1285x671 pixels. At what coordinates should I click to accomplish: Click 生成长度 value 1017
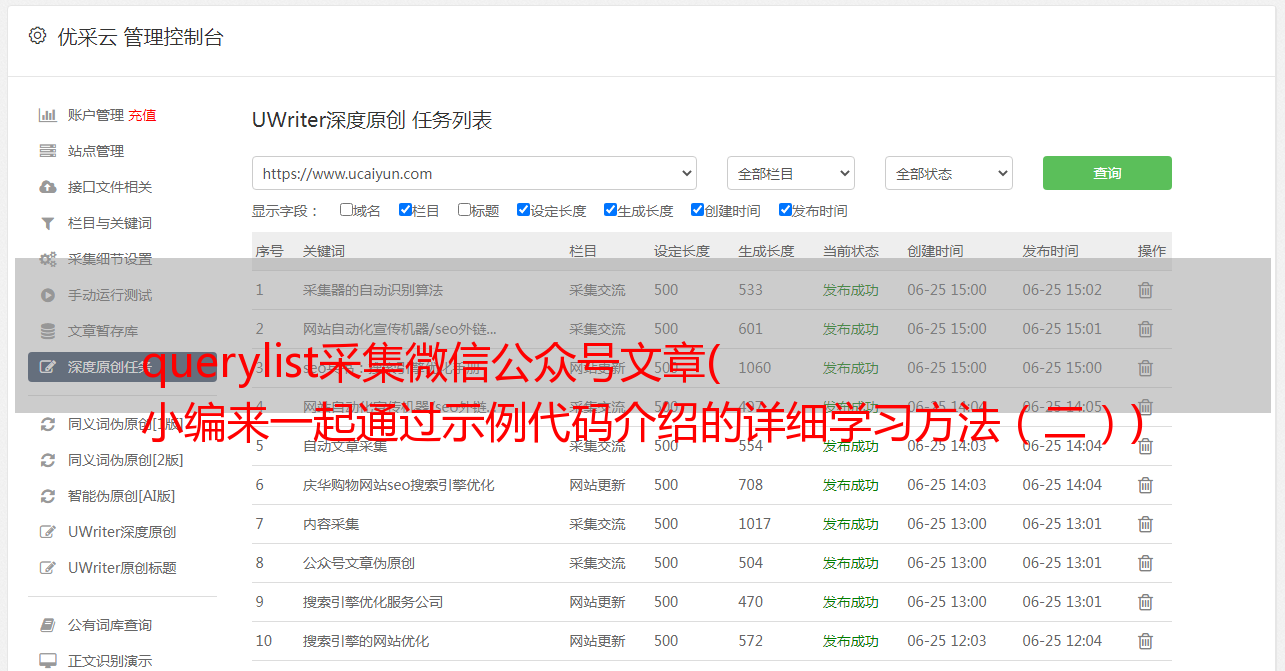point(755,524)
